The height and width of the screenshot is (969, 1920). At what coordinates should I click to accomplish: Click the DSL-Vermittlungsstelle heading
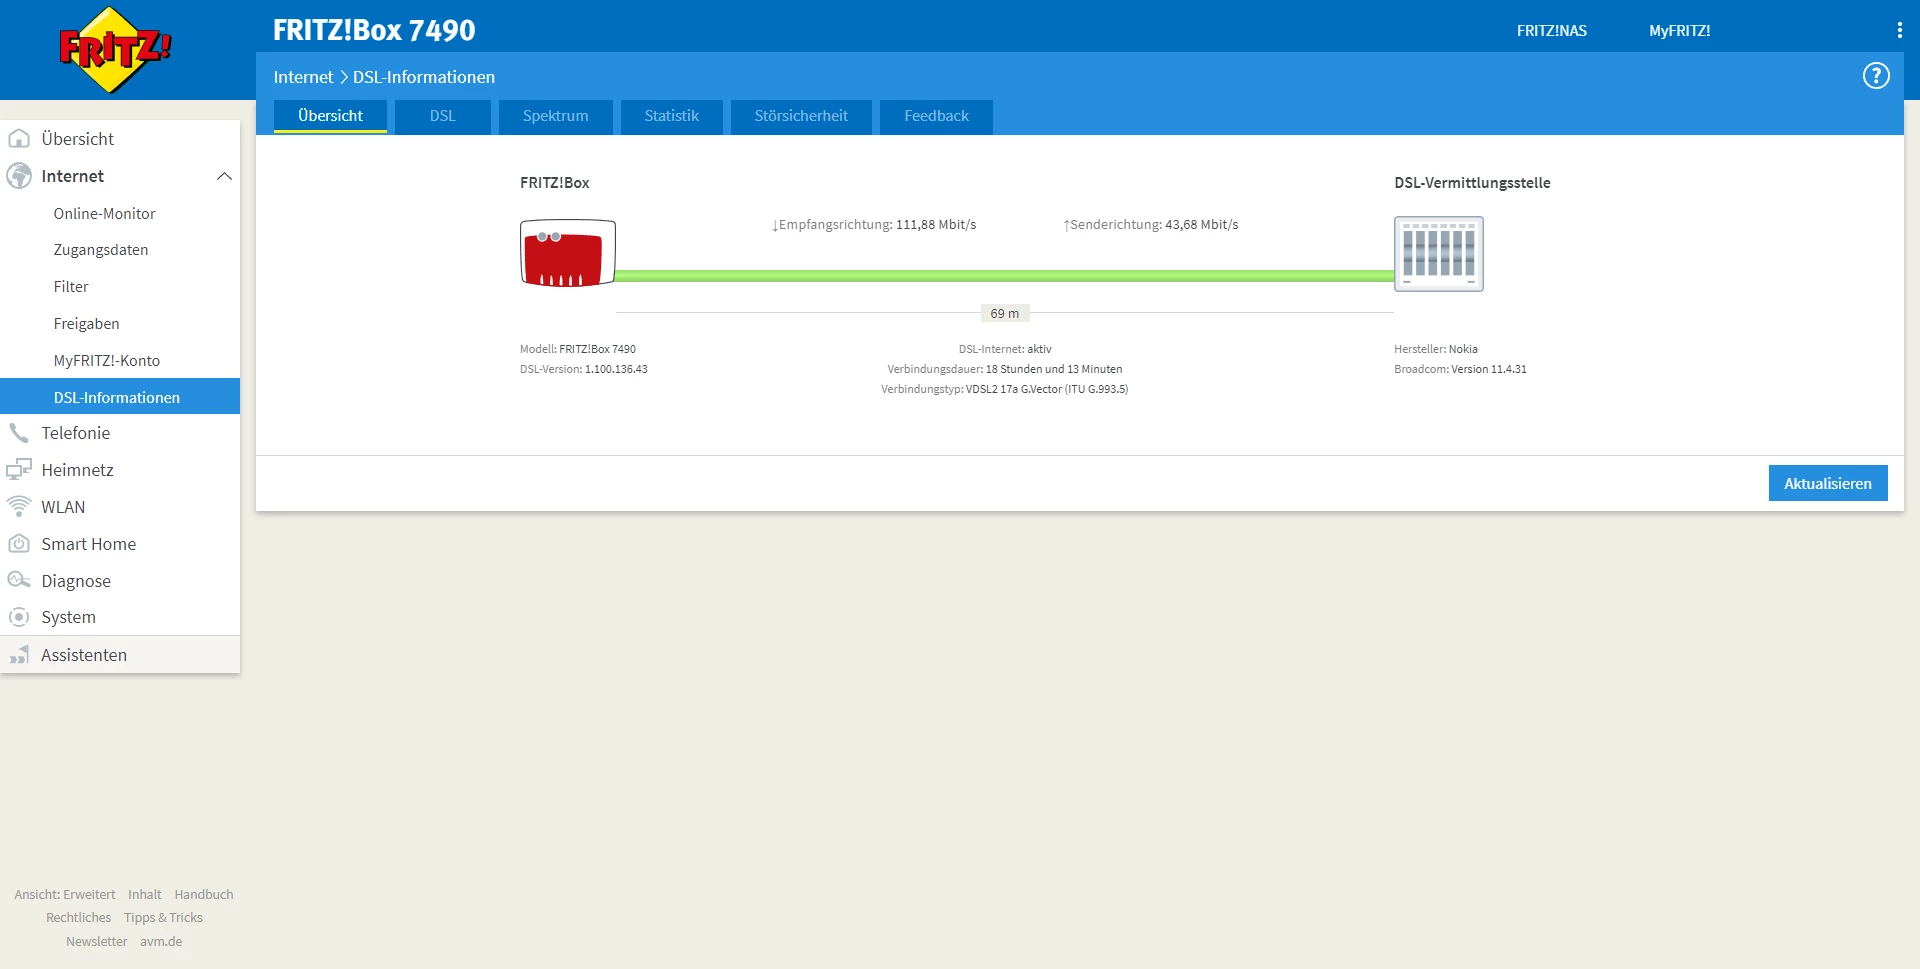click(1472, 183)
